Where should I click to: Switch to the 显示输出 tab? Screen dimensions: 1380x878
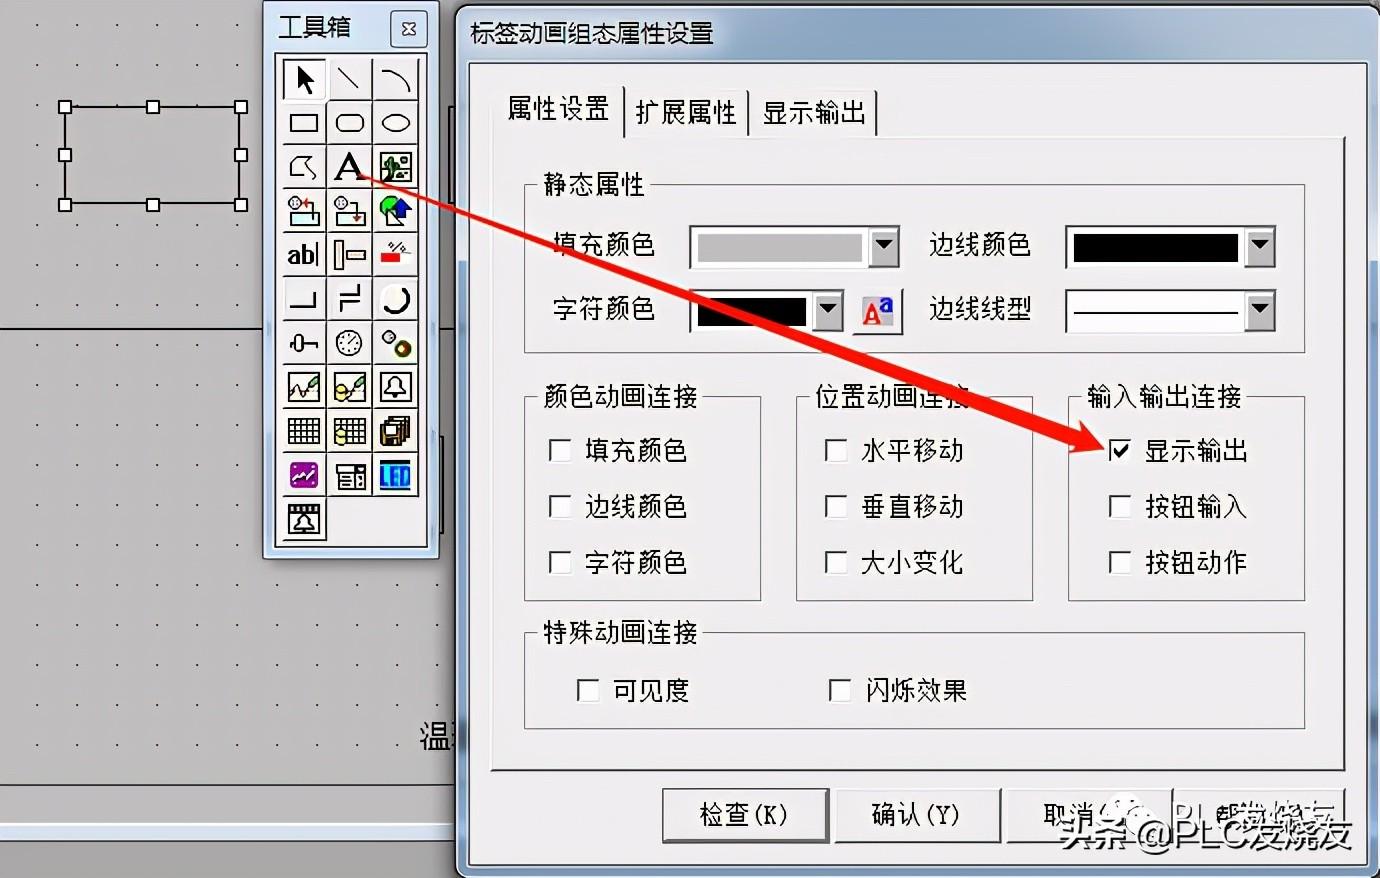(814, 112)
